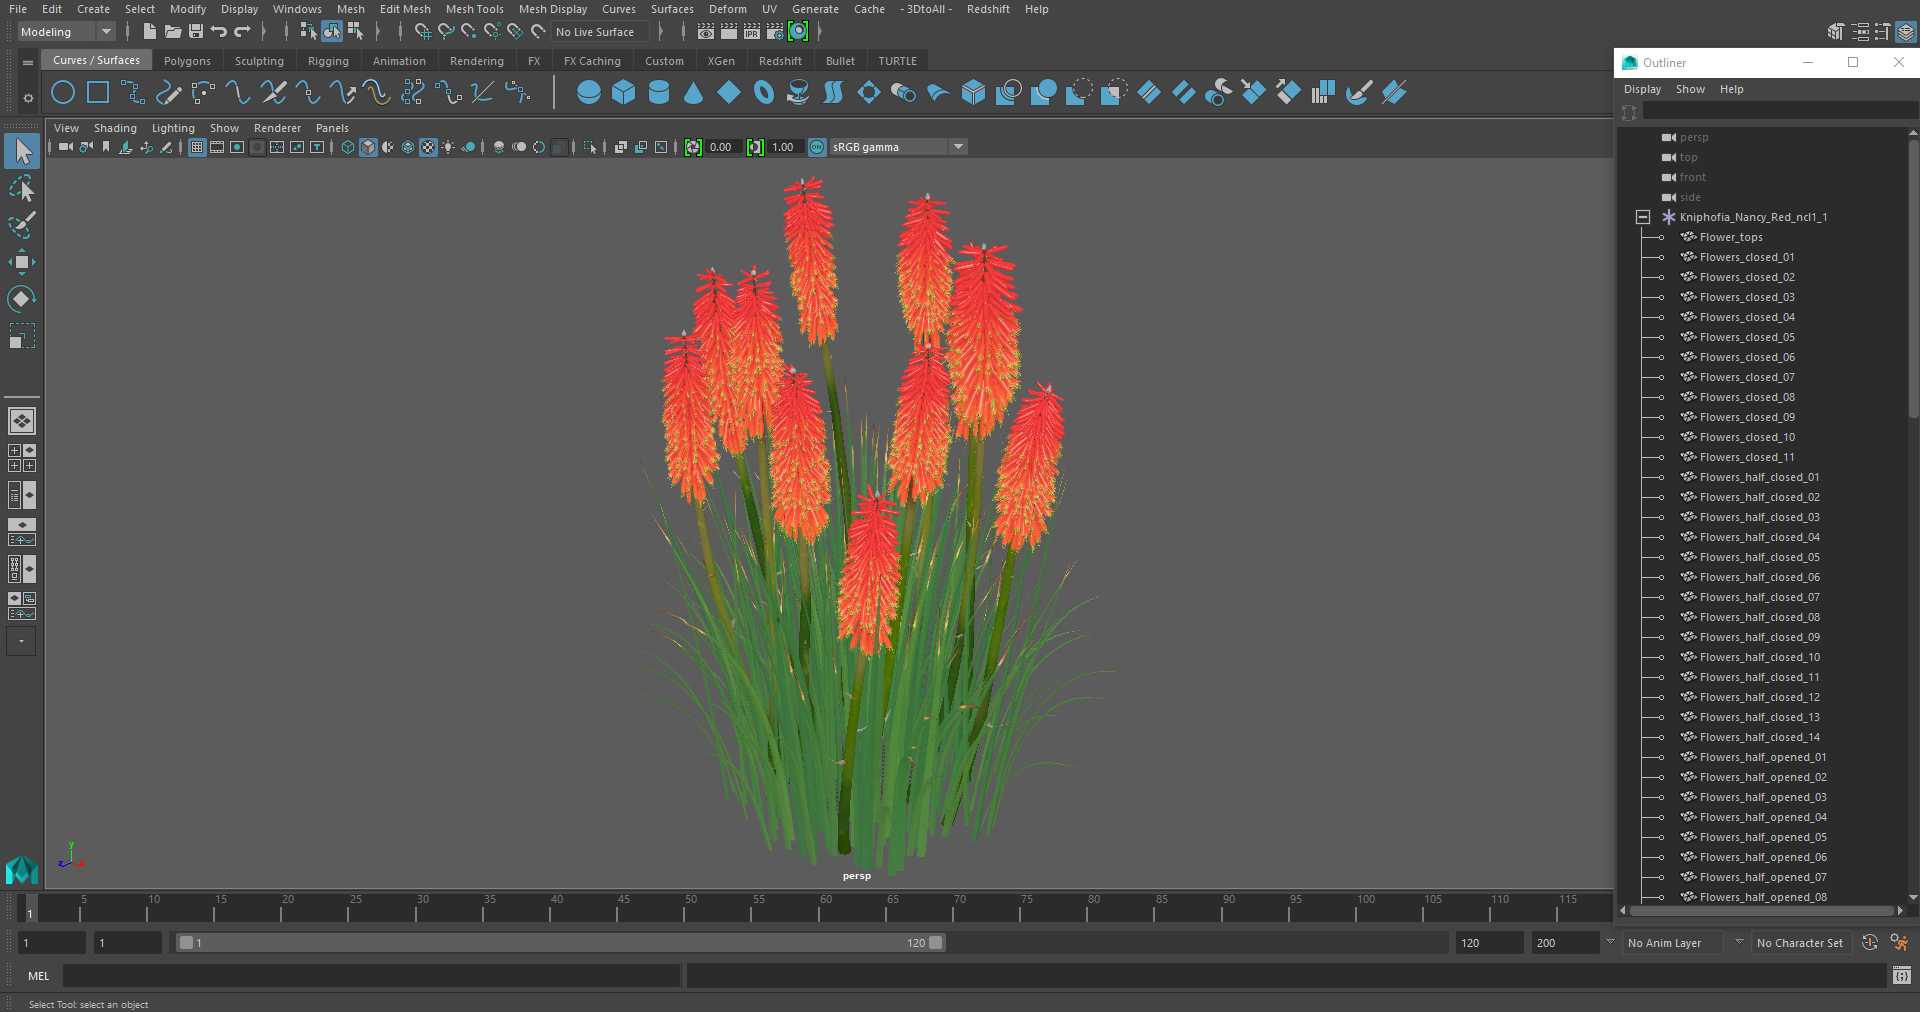The image size is (1920, 1012).
Task: Select the single perspective pane layout
Action: (22, 421)
